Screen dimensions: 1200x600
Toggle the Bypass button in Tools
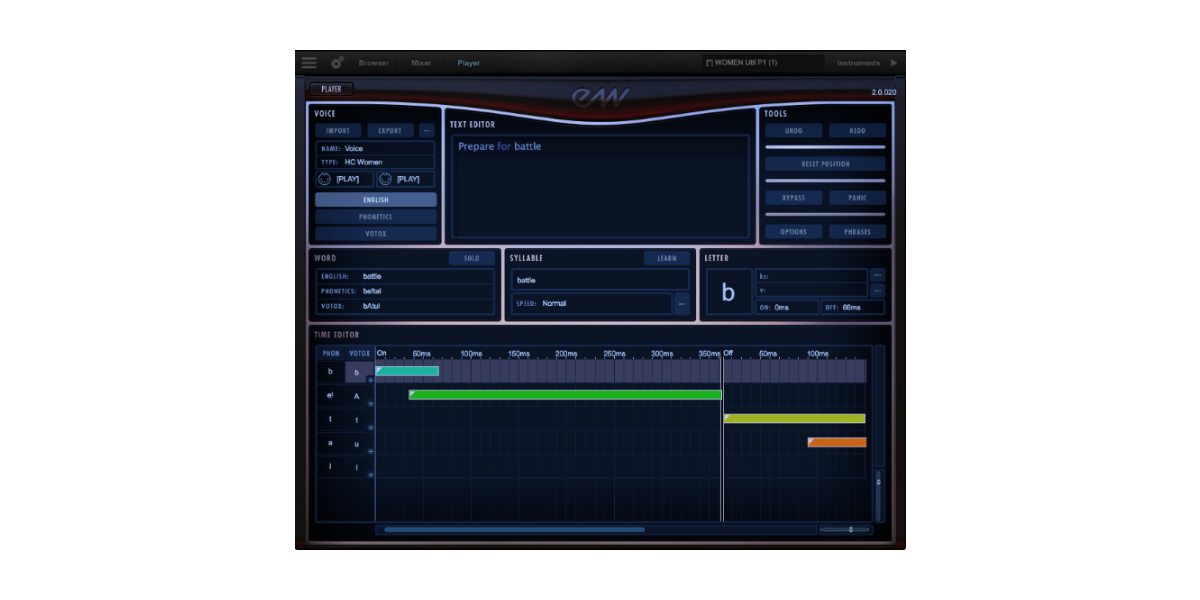(x=794, y=198)
